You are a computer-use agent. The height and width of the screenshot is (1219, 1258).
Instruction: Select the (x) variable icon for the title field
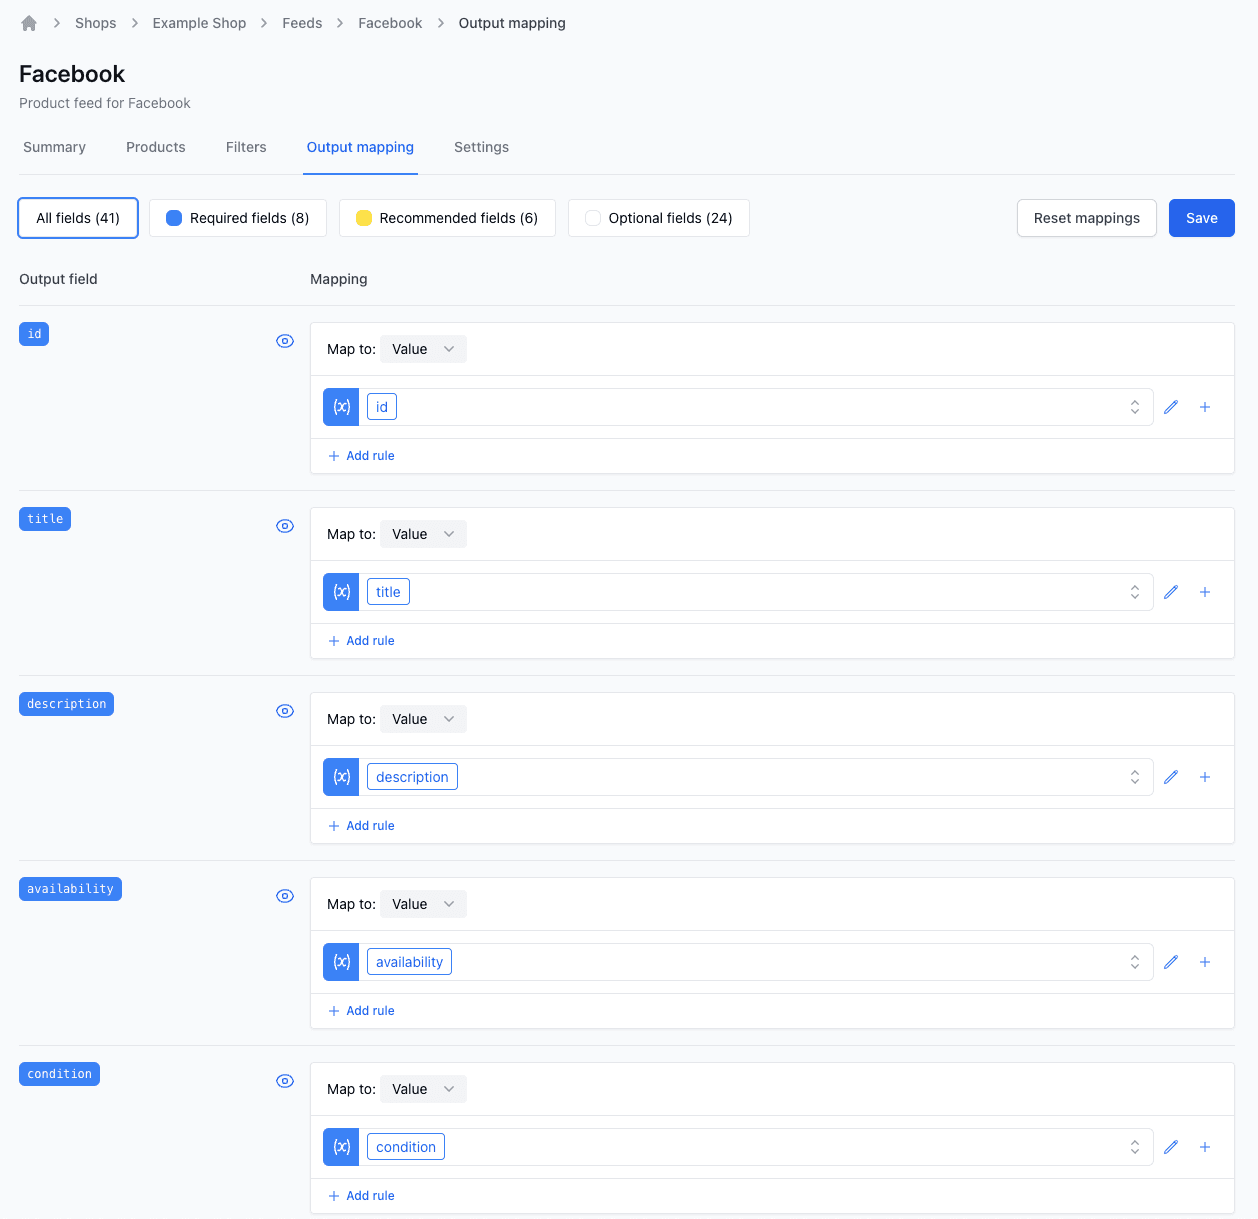tap(341, 592)
